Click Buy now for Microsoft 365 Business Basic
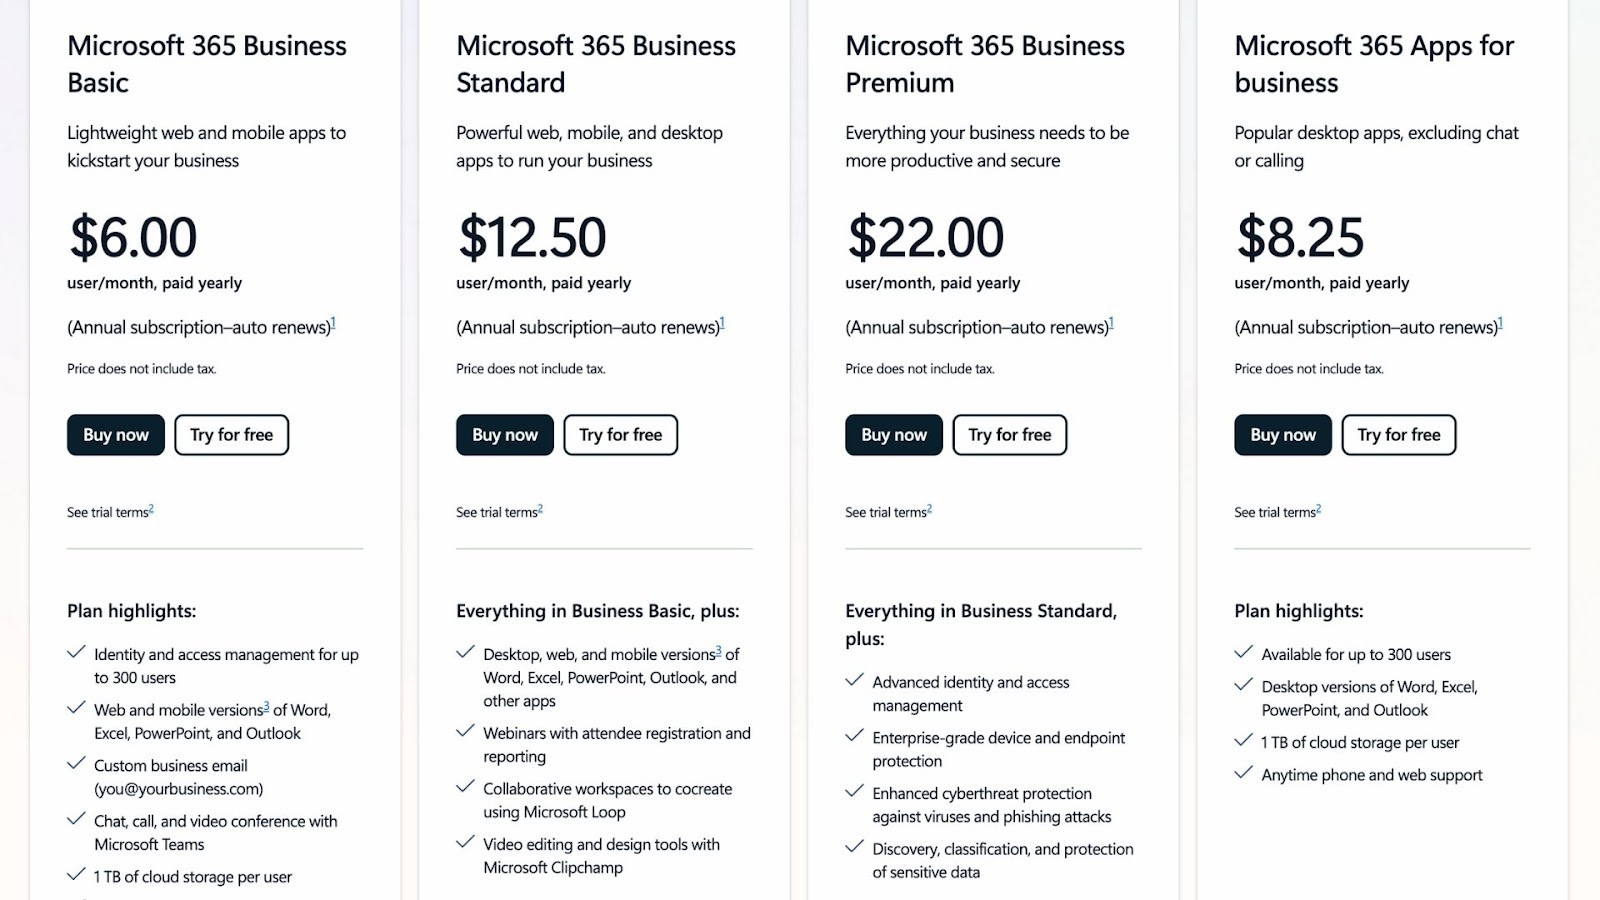Image resolution: width=1600 pixels, height=900 pixels. (x=115, y=434)
